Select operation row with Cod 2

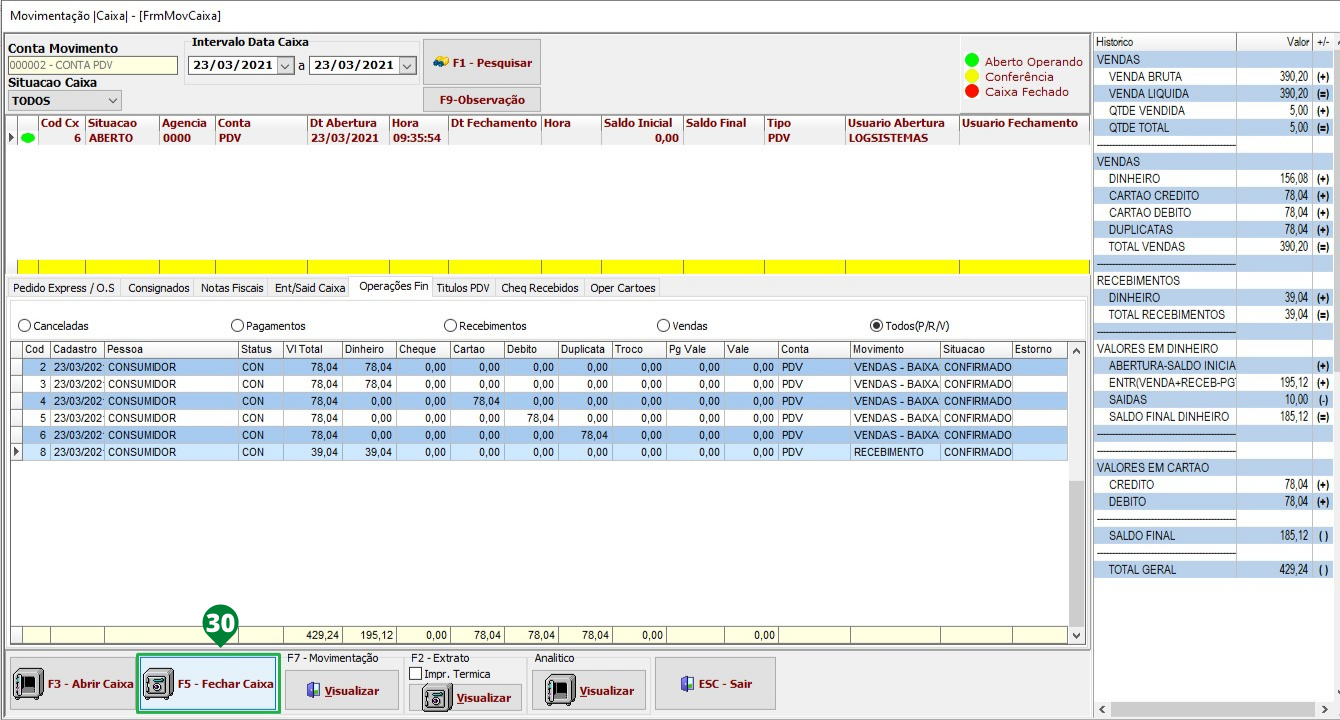click(x=540, y=367)
